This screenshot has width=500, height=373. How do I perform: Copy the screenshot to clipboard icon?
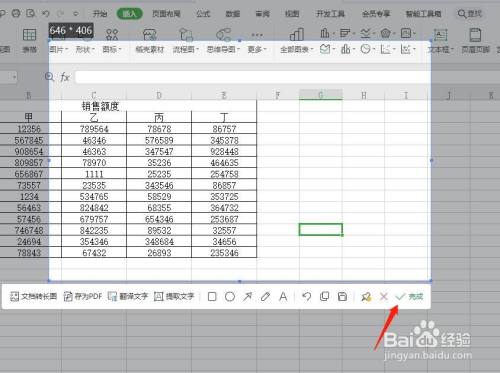324,296
